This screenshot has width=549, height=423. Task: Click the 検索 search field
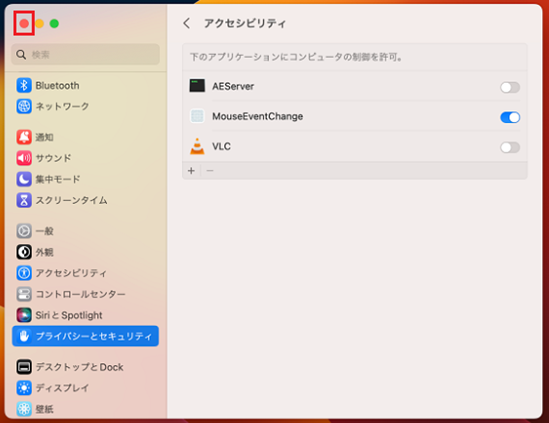tap(85, 54)
